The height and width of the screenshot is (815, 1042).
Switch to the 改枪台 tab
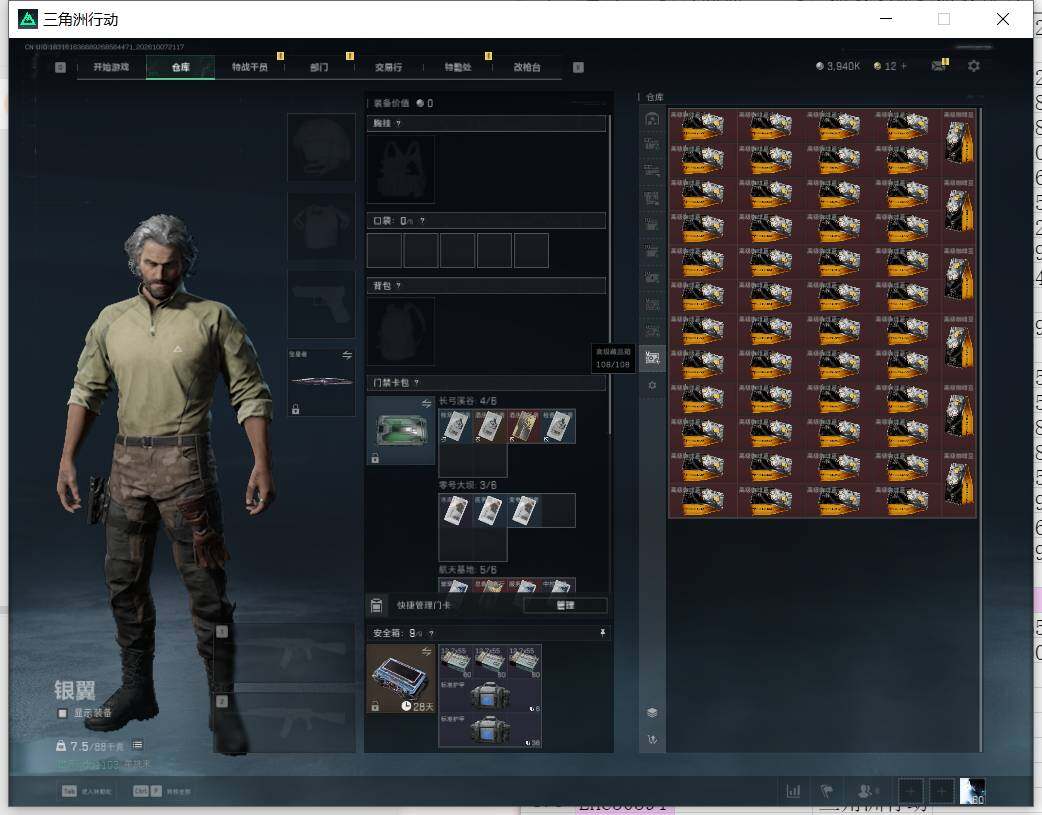[x=526, y=67]
